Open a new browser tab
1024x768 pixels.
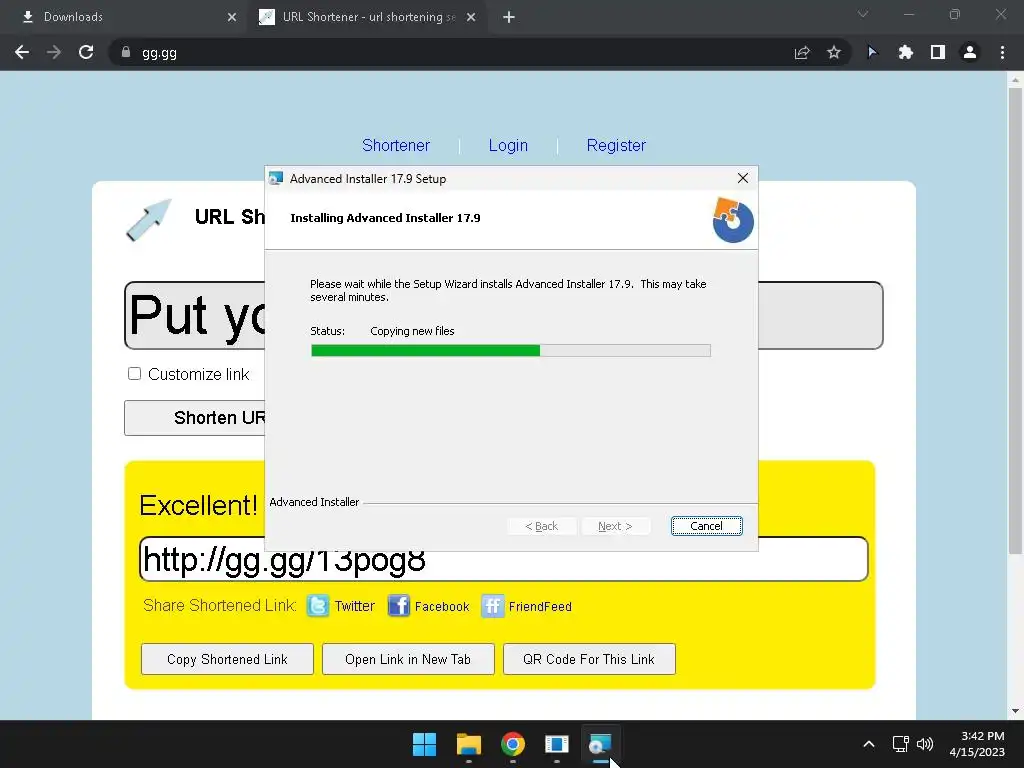[x=509, y=17]
